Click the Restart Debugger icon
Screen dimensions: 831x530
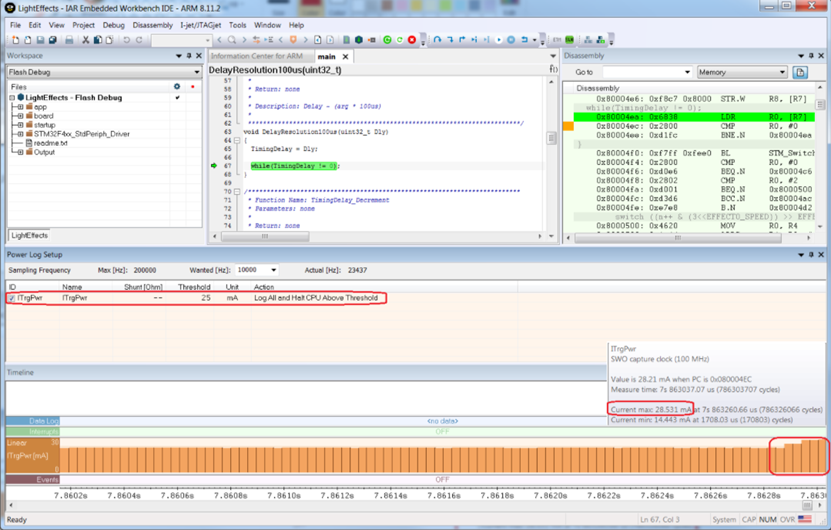(400, 40)
